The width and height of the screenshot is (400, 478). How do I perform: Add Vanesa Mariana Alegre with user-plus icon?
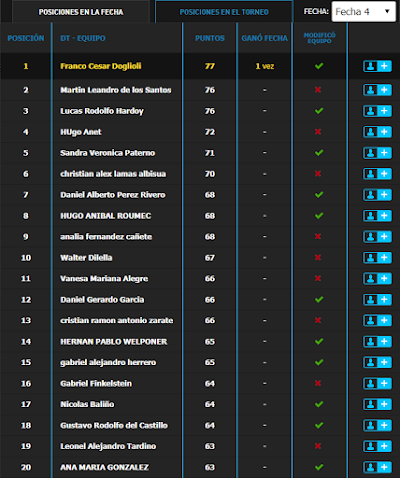[x=377, y=279]
